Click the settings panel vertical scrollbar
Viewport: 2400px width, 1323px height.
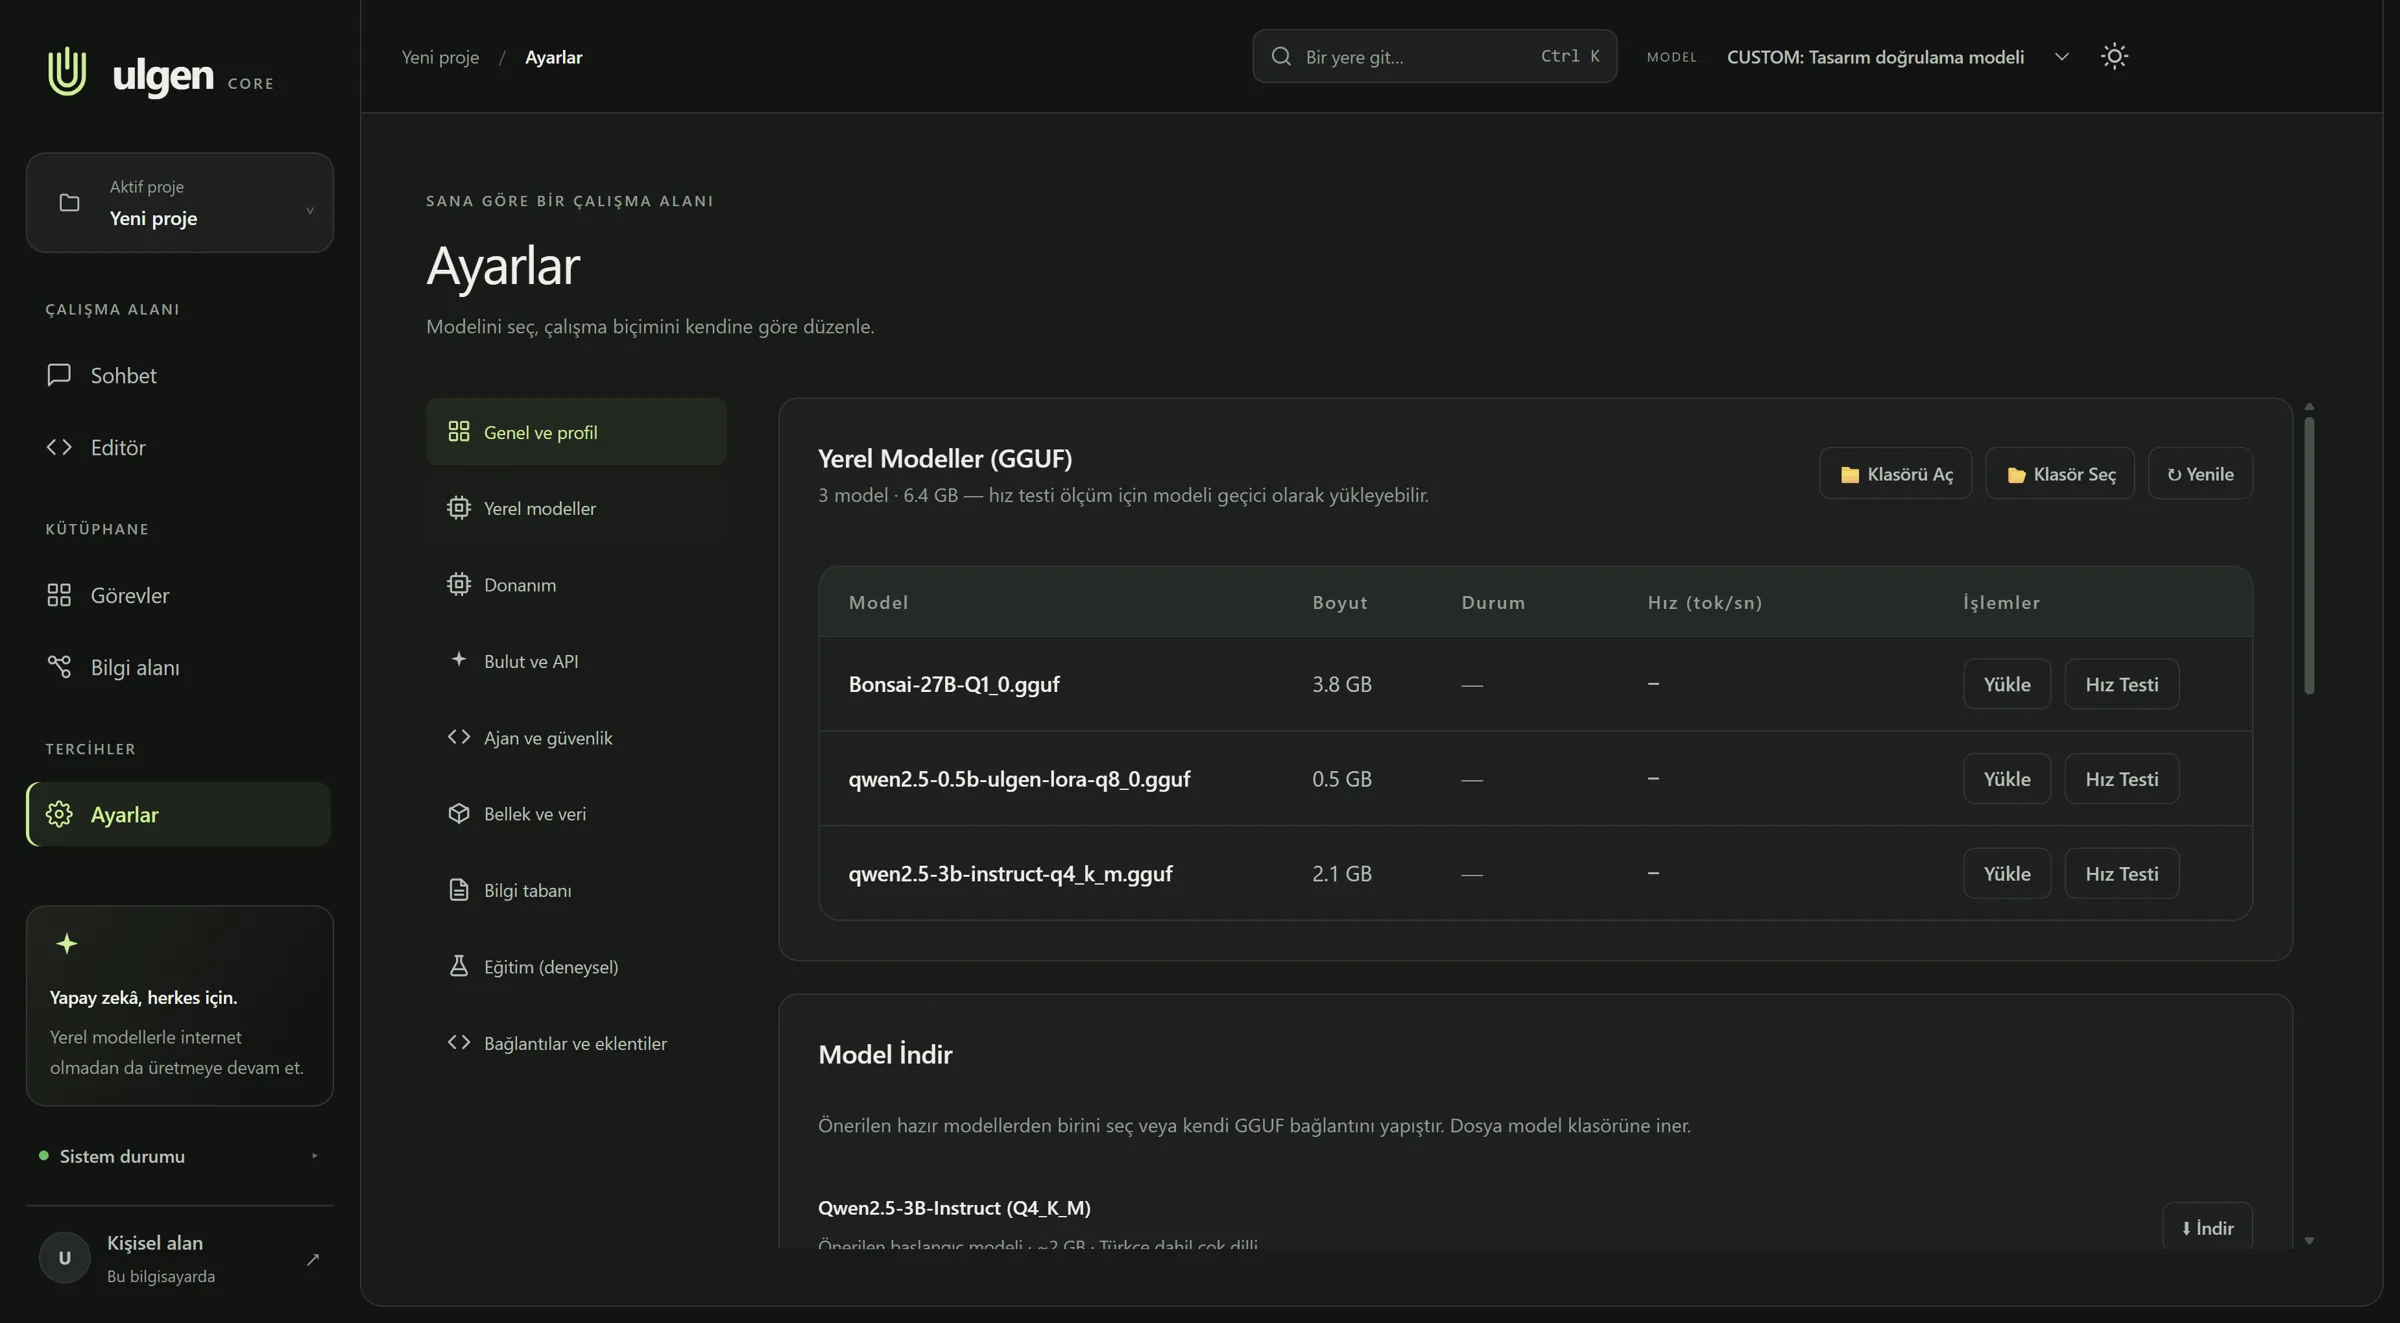tap(2309, 555)
